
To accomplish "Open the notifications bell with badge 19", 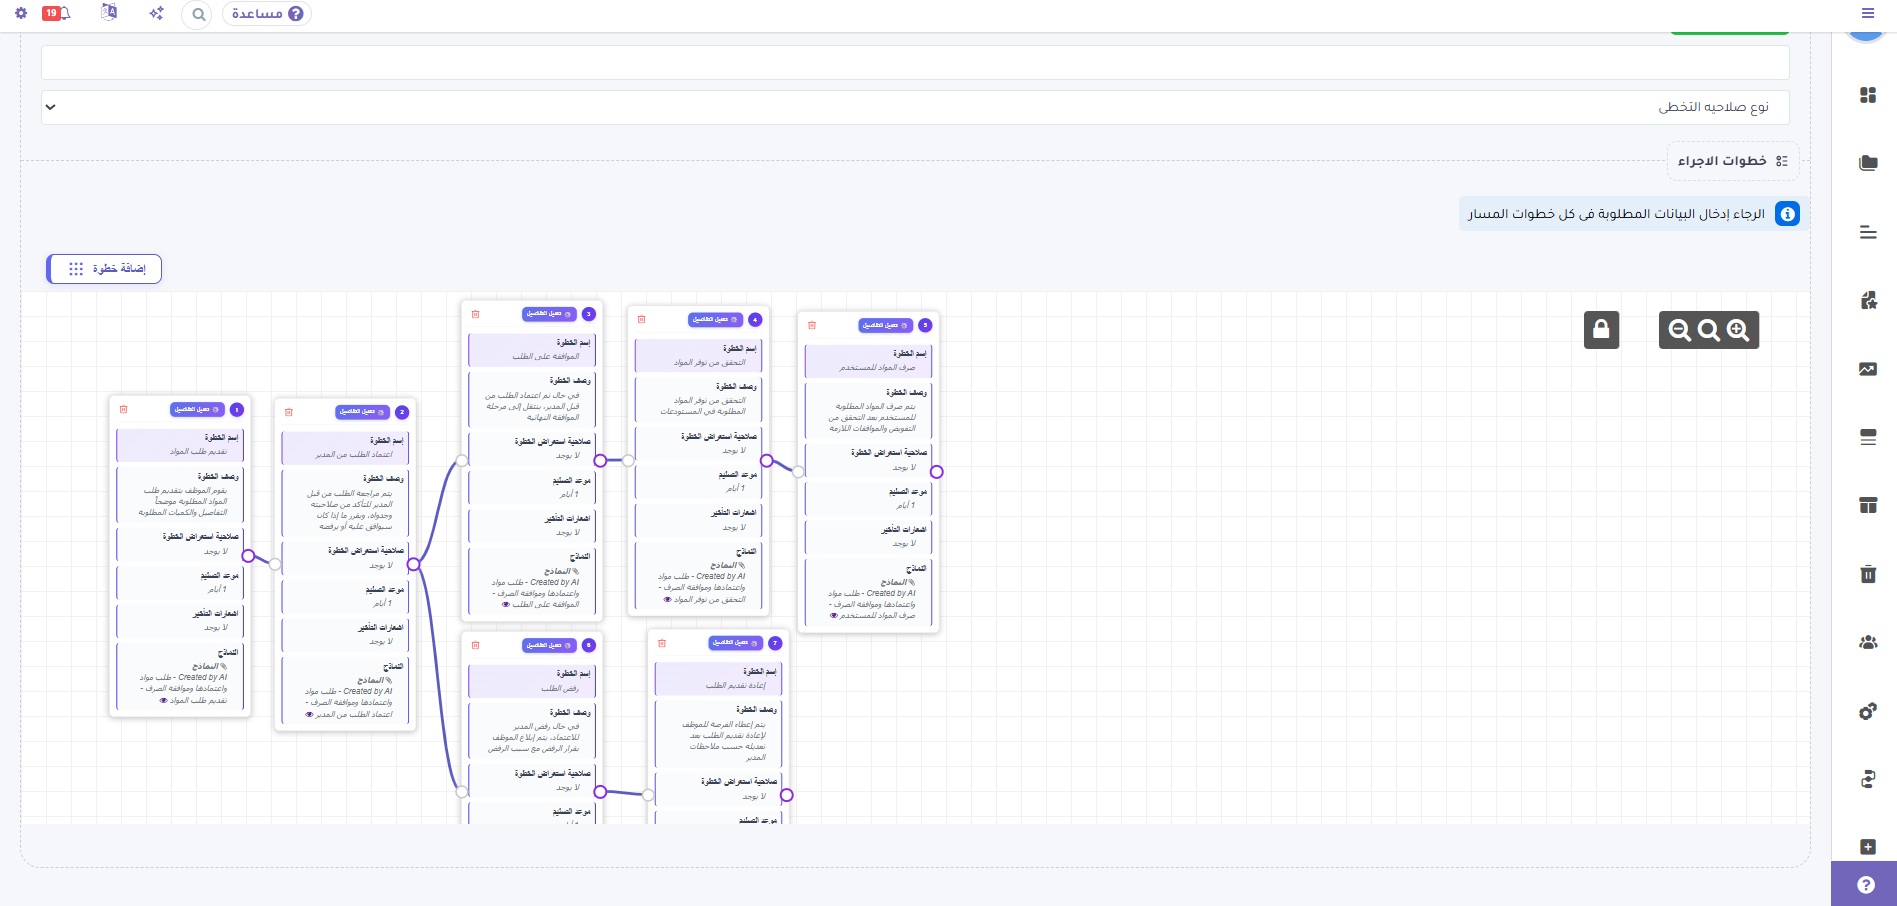I will coord(56,13).
